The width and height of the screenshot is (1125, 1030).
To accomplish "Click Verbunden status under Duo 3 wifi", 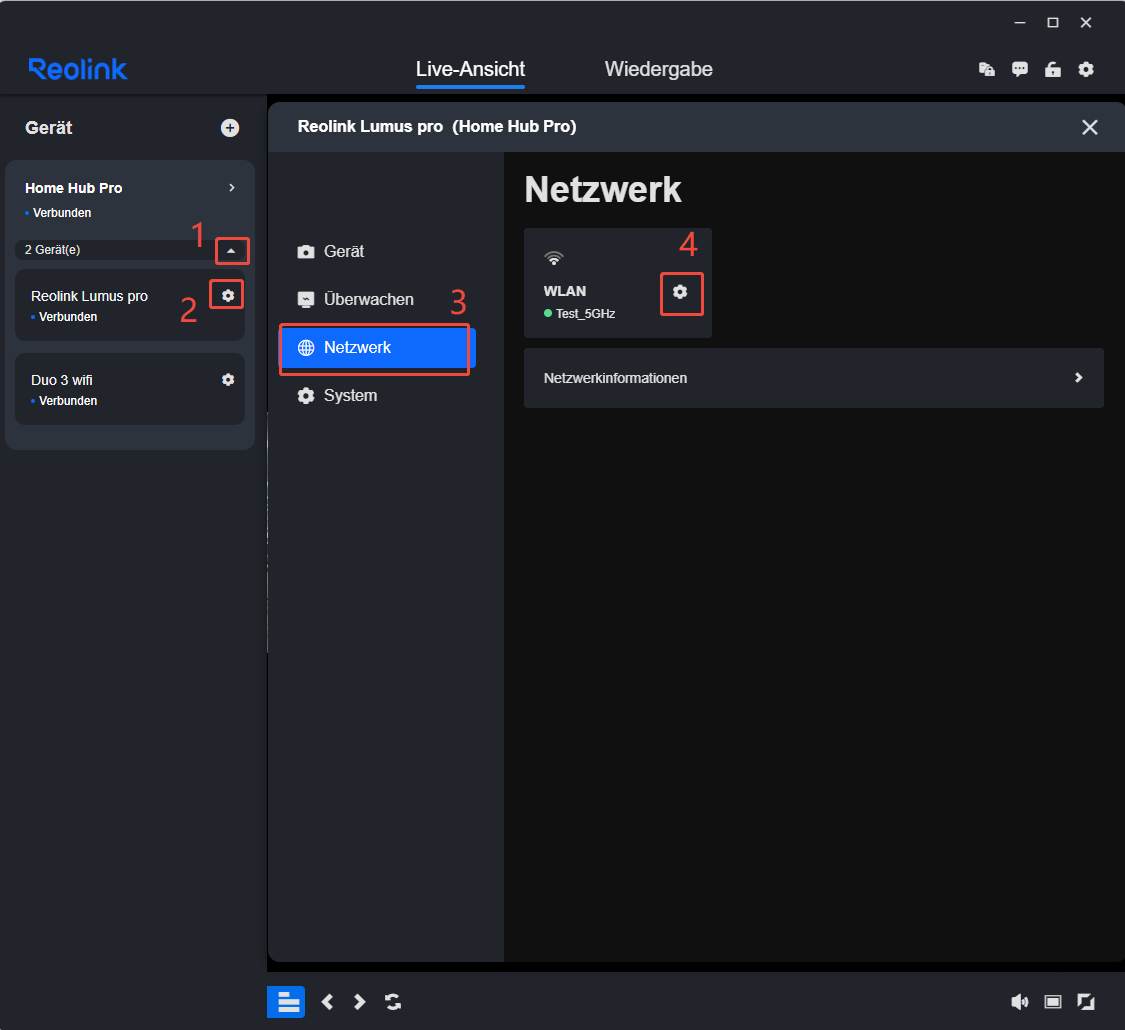I will [x=67, y=401].
